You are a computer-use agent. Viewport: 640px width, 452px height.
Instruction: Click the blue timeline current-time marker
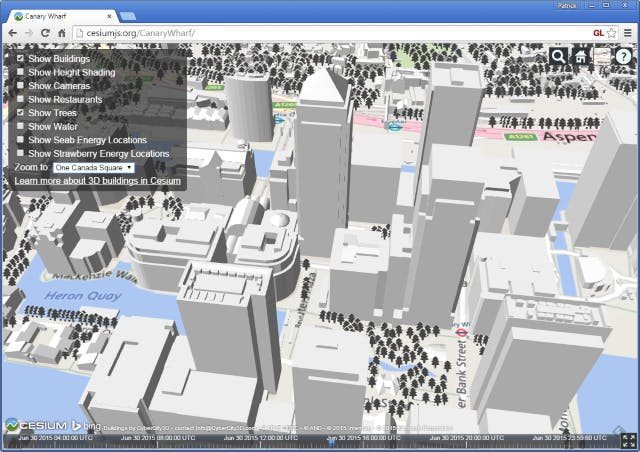[x=332, y=441]
